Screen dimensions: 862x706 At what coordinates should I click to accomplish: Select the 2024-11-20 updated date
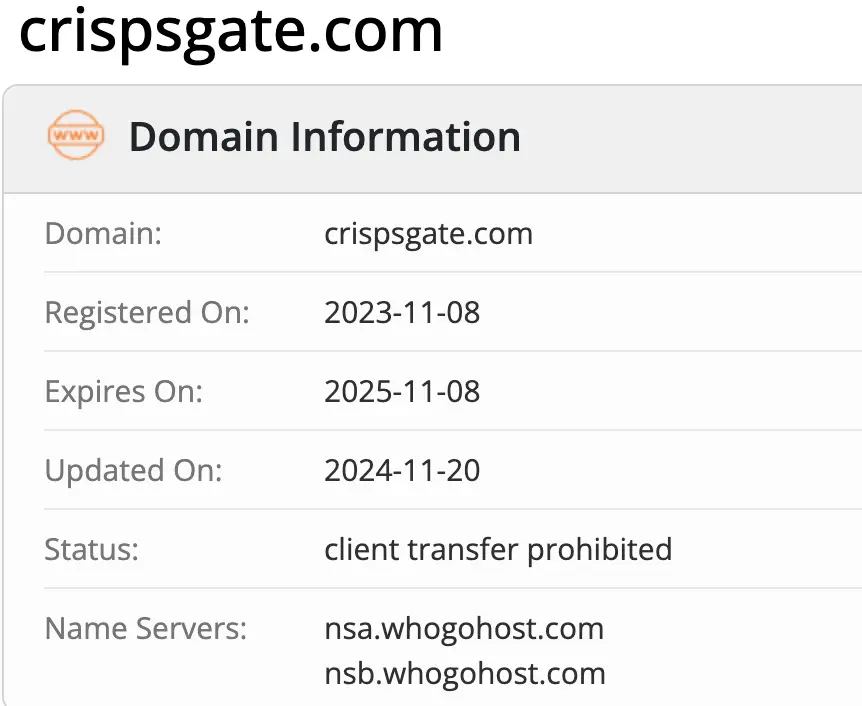coord(402,470)
